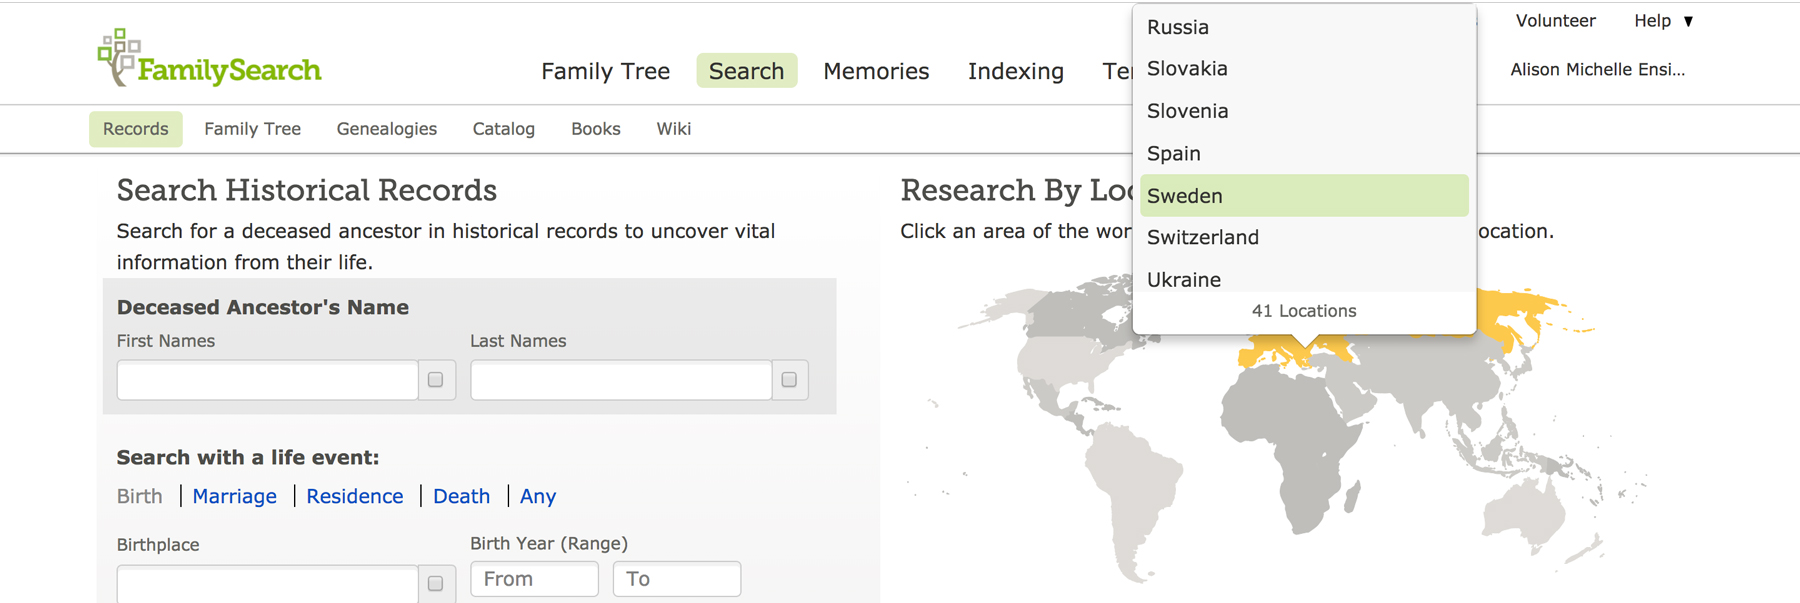Image resolution: width=1800 pixels, height=603 pixels.
Task: Toggle exact match checkbox for Birthplace
Action: click(x=436, y=583)
